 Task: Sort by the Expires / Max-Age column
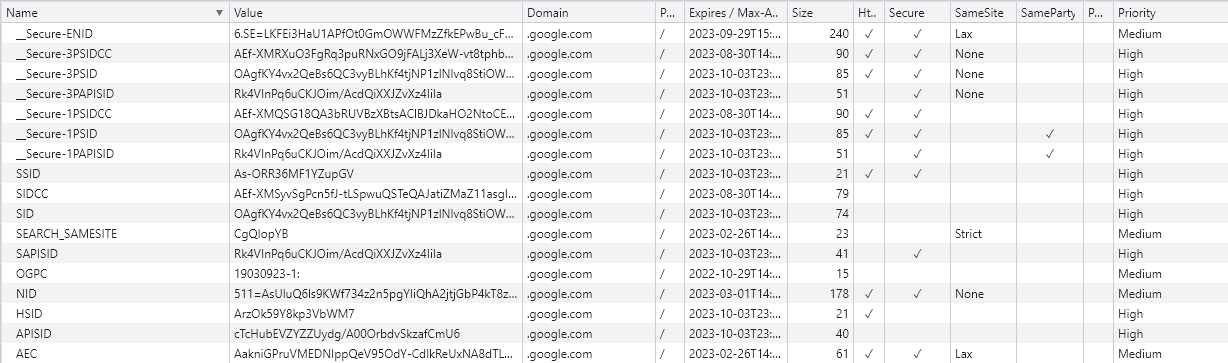pos(735,13)
